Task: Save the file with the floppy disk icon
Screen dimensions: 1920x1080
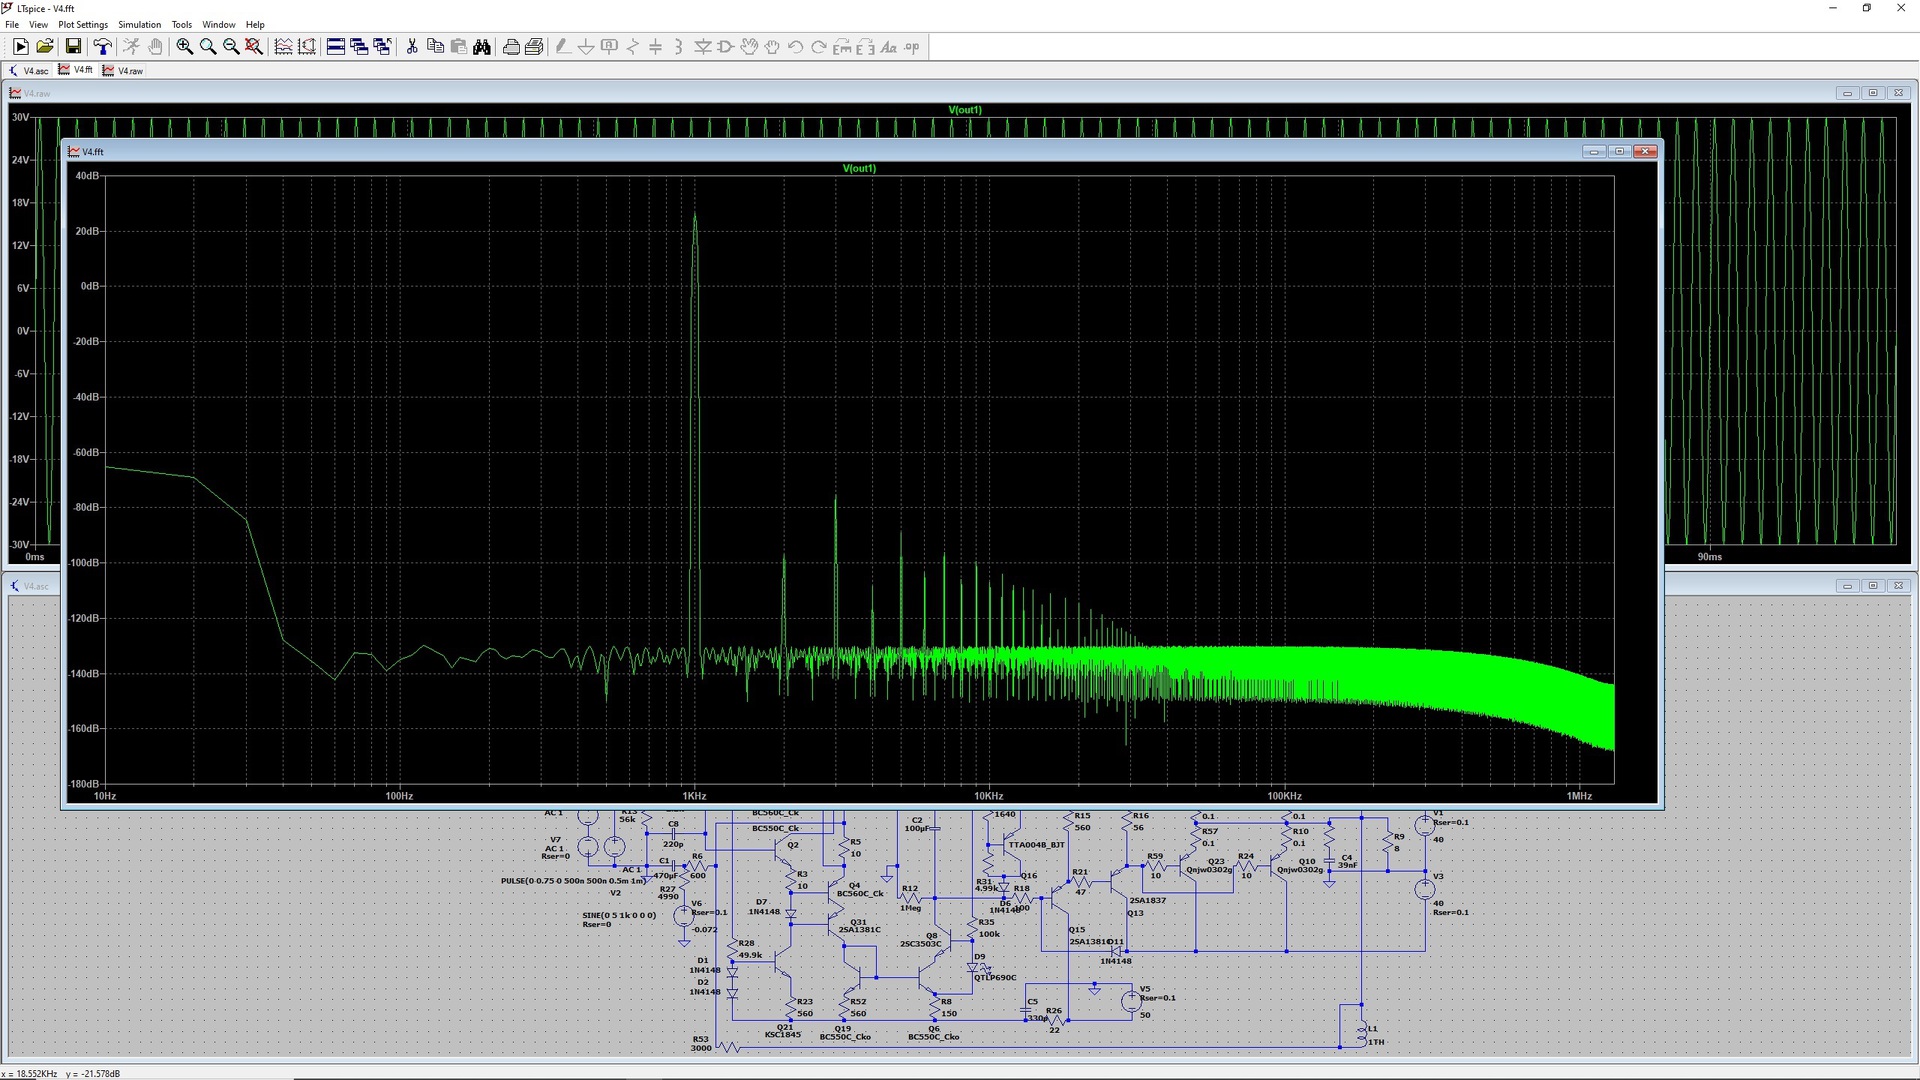Action: tap(73, 47)
